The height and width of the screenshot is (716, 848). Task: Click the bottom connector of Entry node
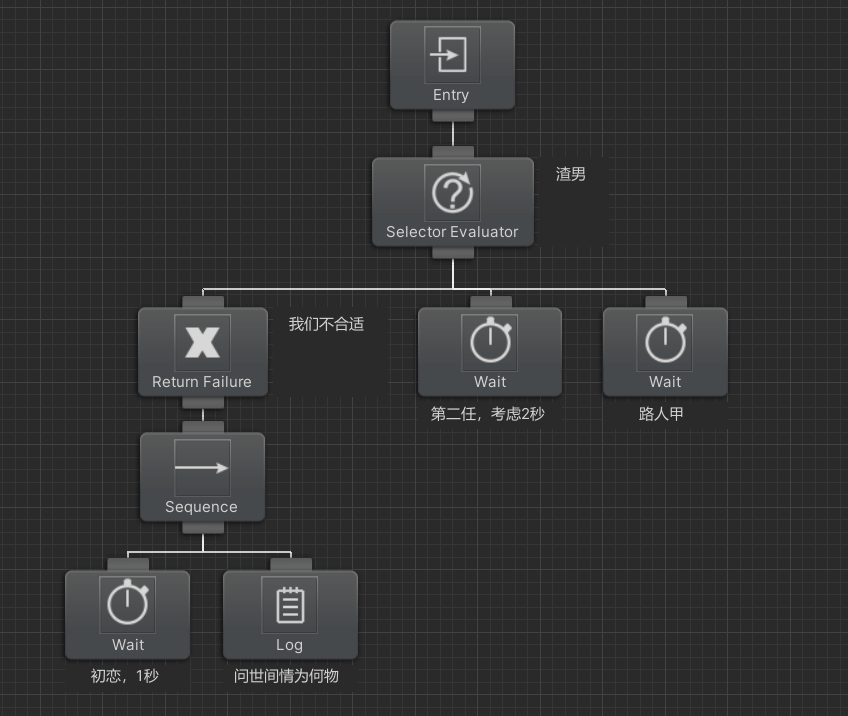click(452, 115)
